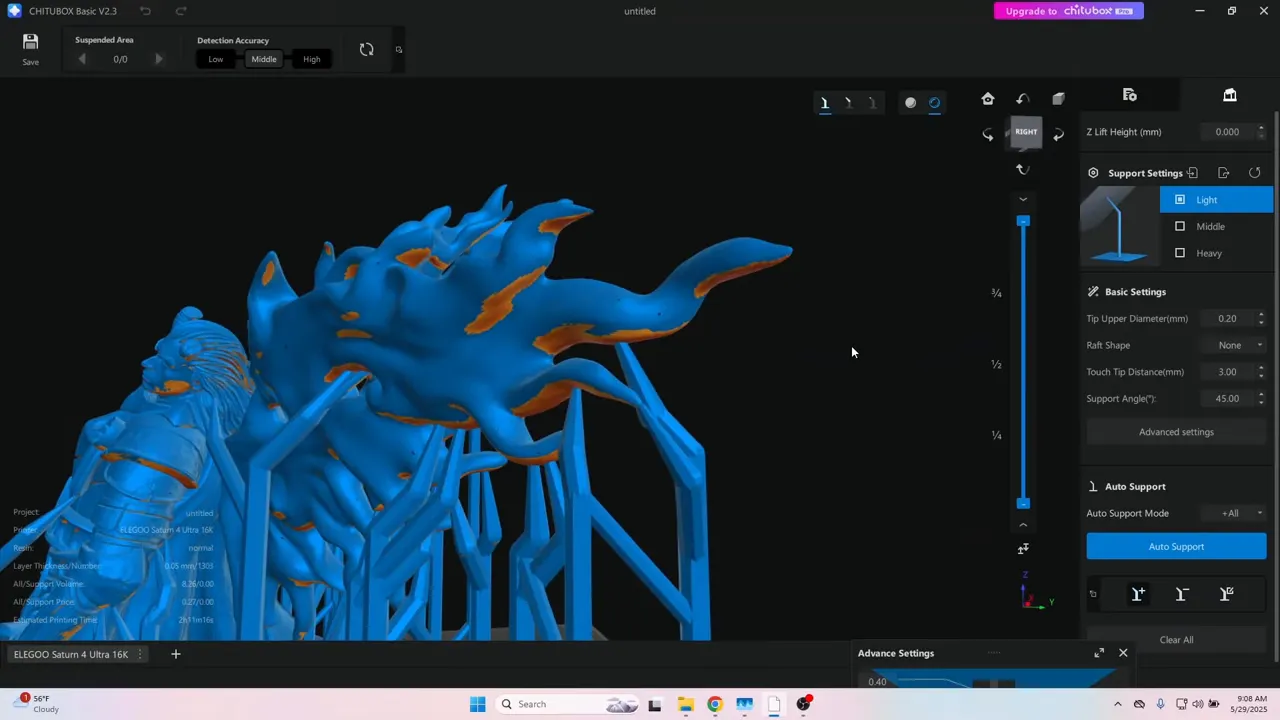Screen dimensions: 1280x720
Task: Select the Add Support tool
Action: tap(1138, 594)
